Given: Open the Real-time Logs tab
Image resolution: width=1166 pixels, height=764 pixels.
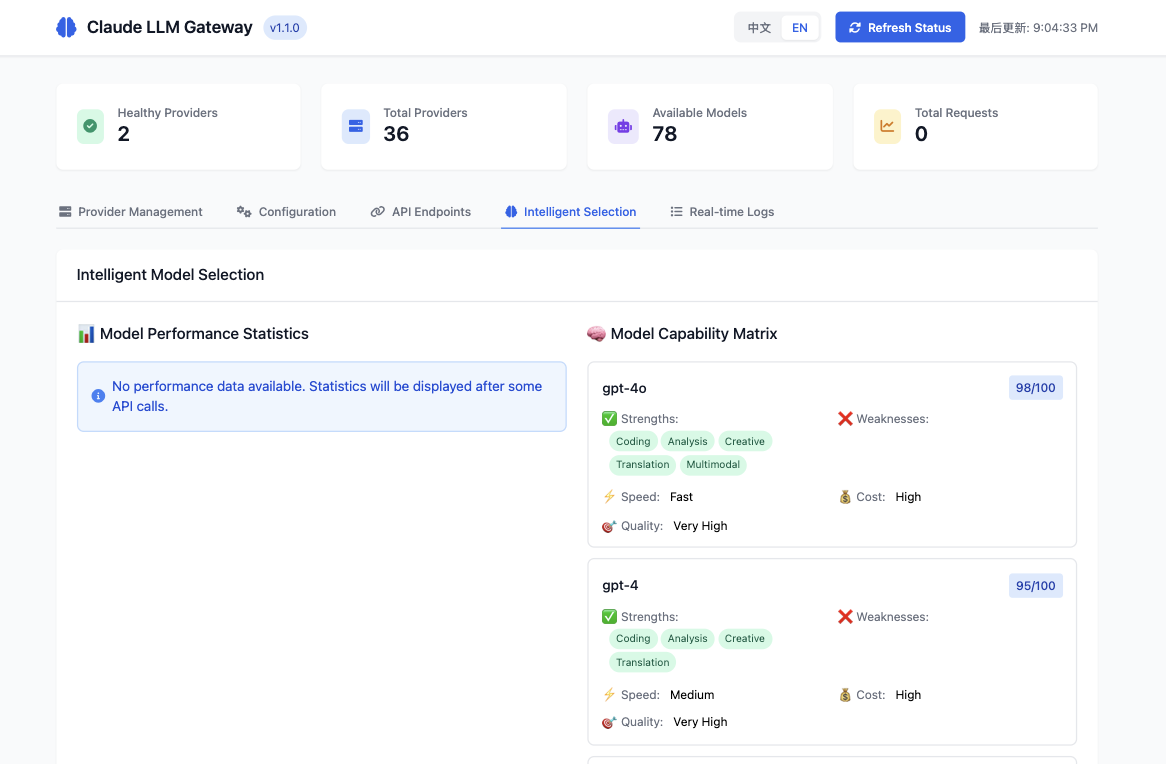Looking at the screenshot, I should tap(722, 212).
